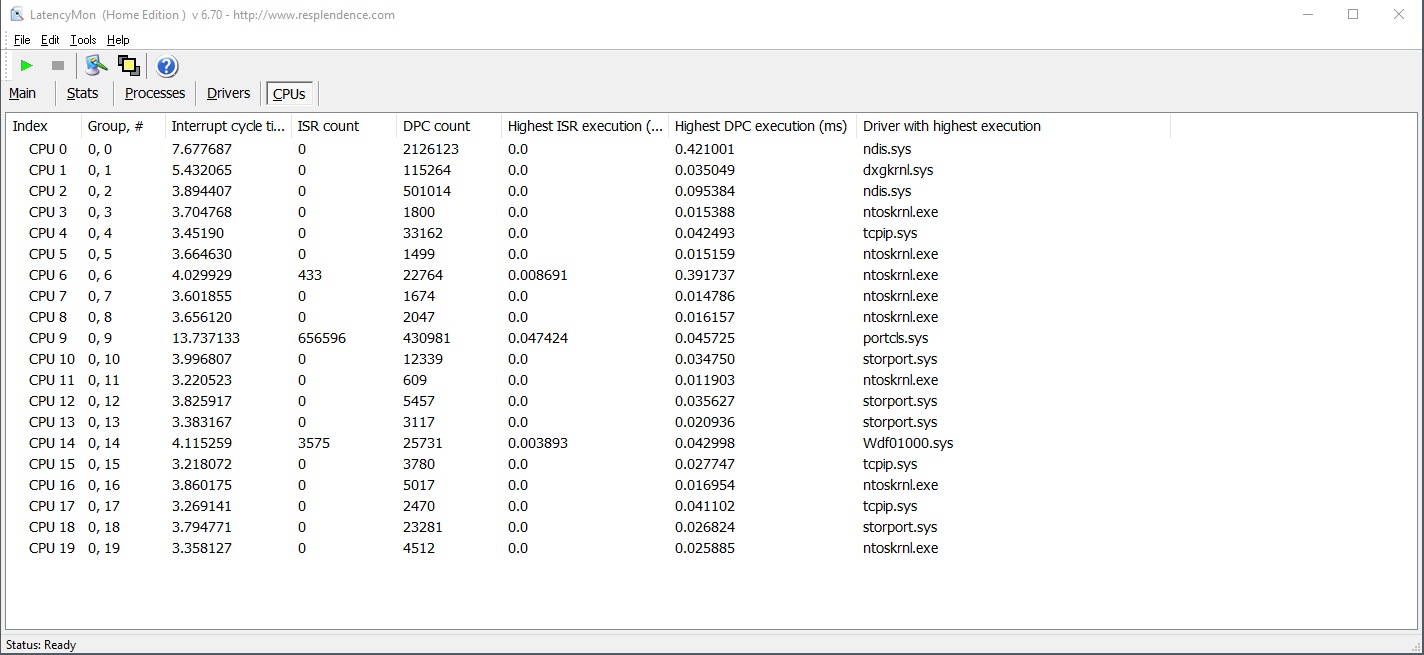The image size is (1424, 655).
Task: Switch to the Stats tab
Action: [82, 93]
